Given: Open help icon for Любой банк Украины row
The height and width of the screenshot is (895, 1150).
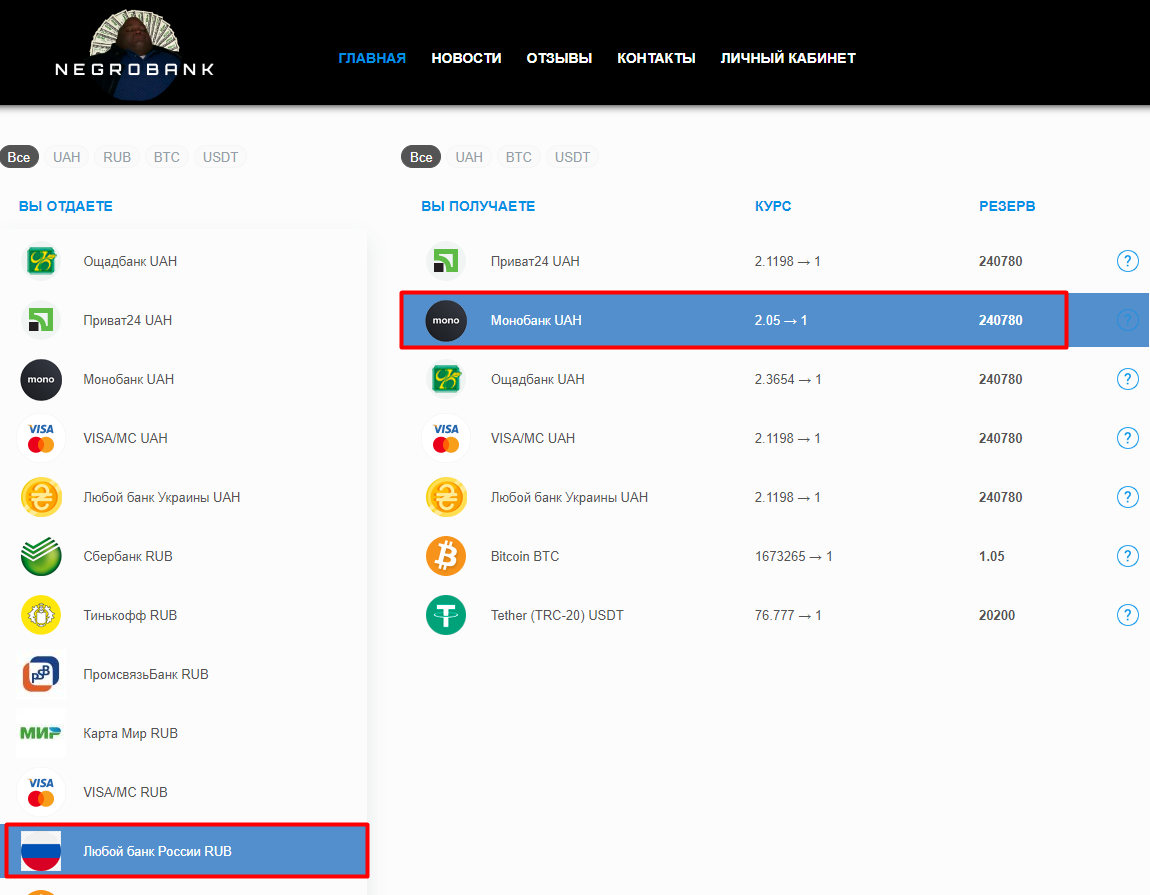Looking at the screenshot, I should pos(1127,497).
